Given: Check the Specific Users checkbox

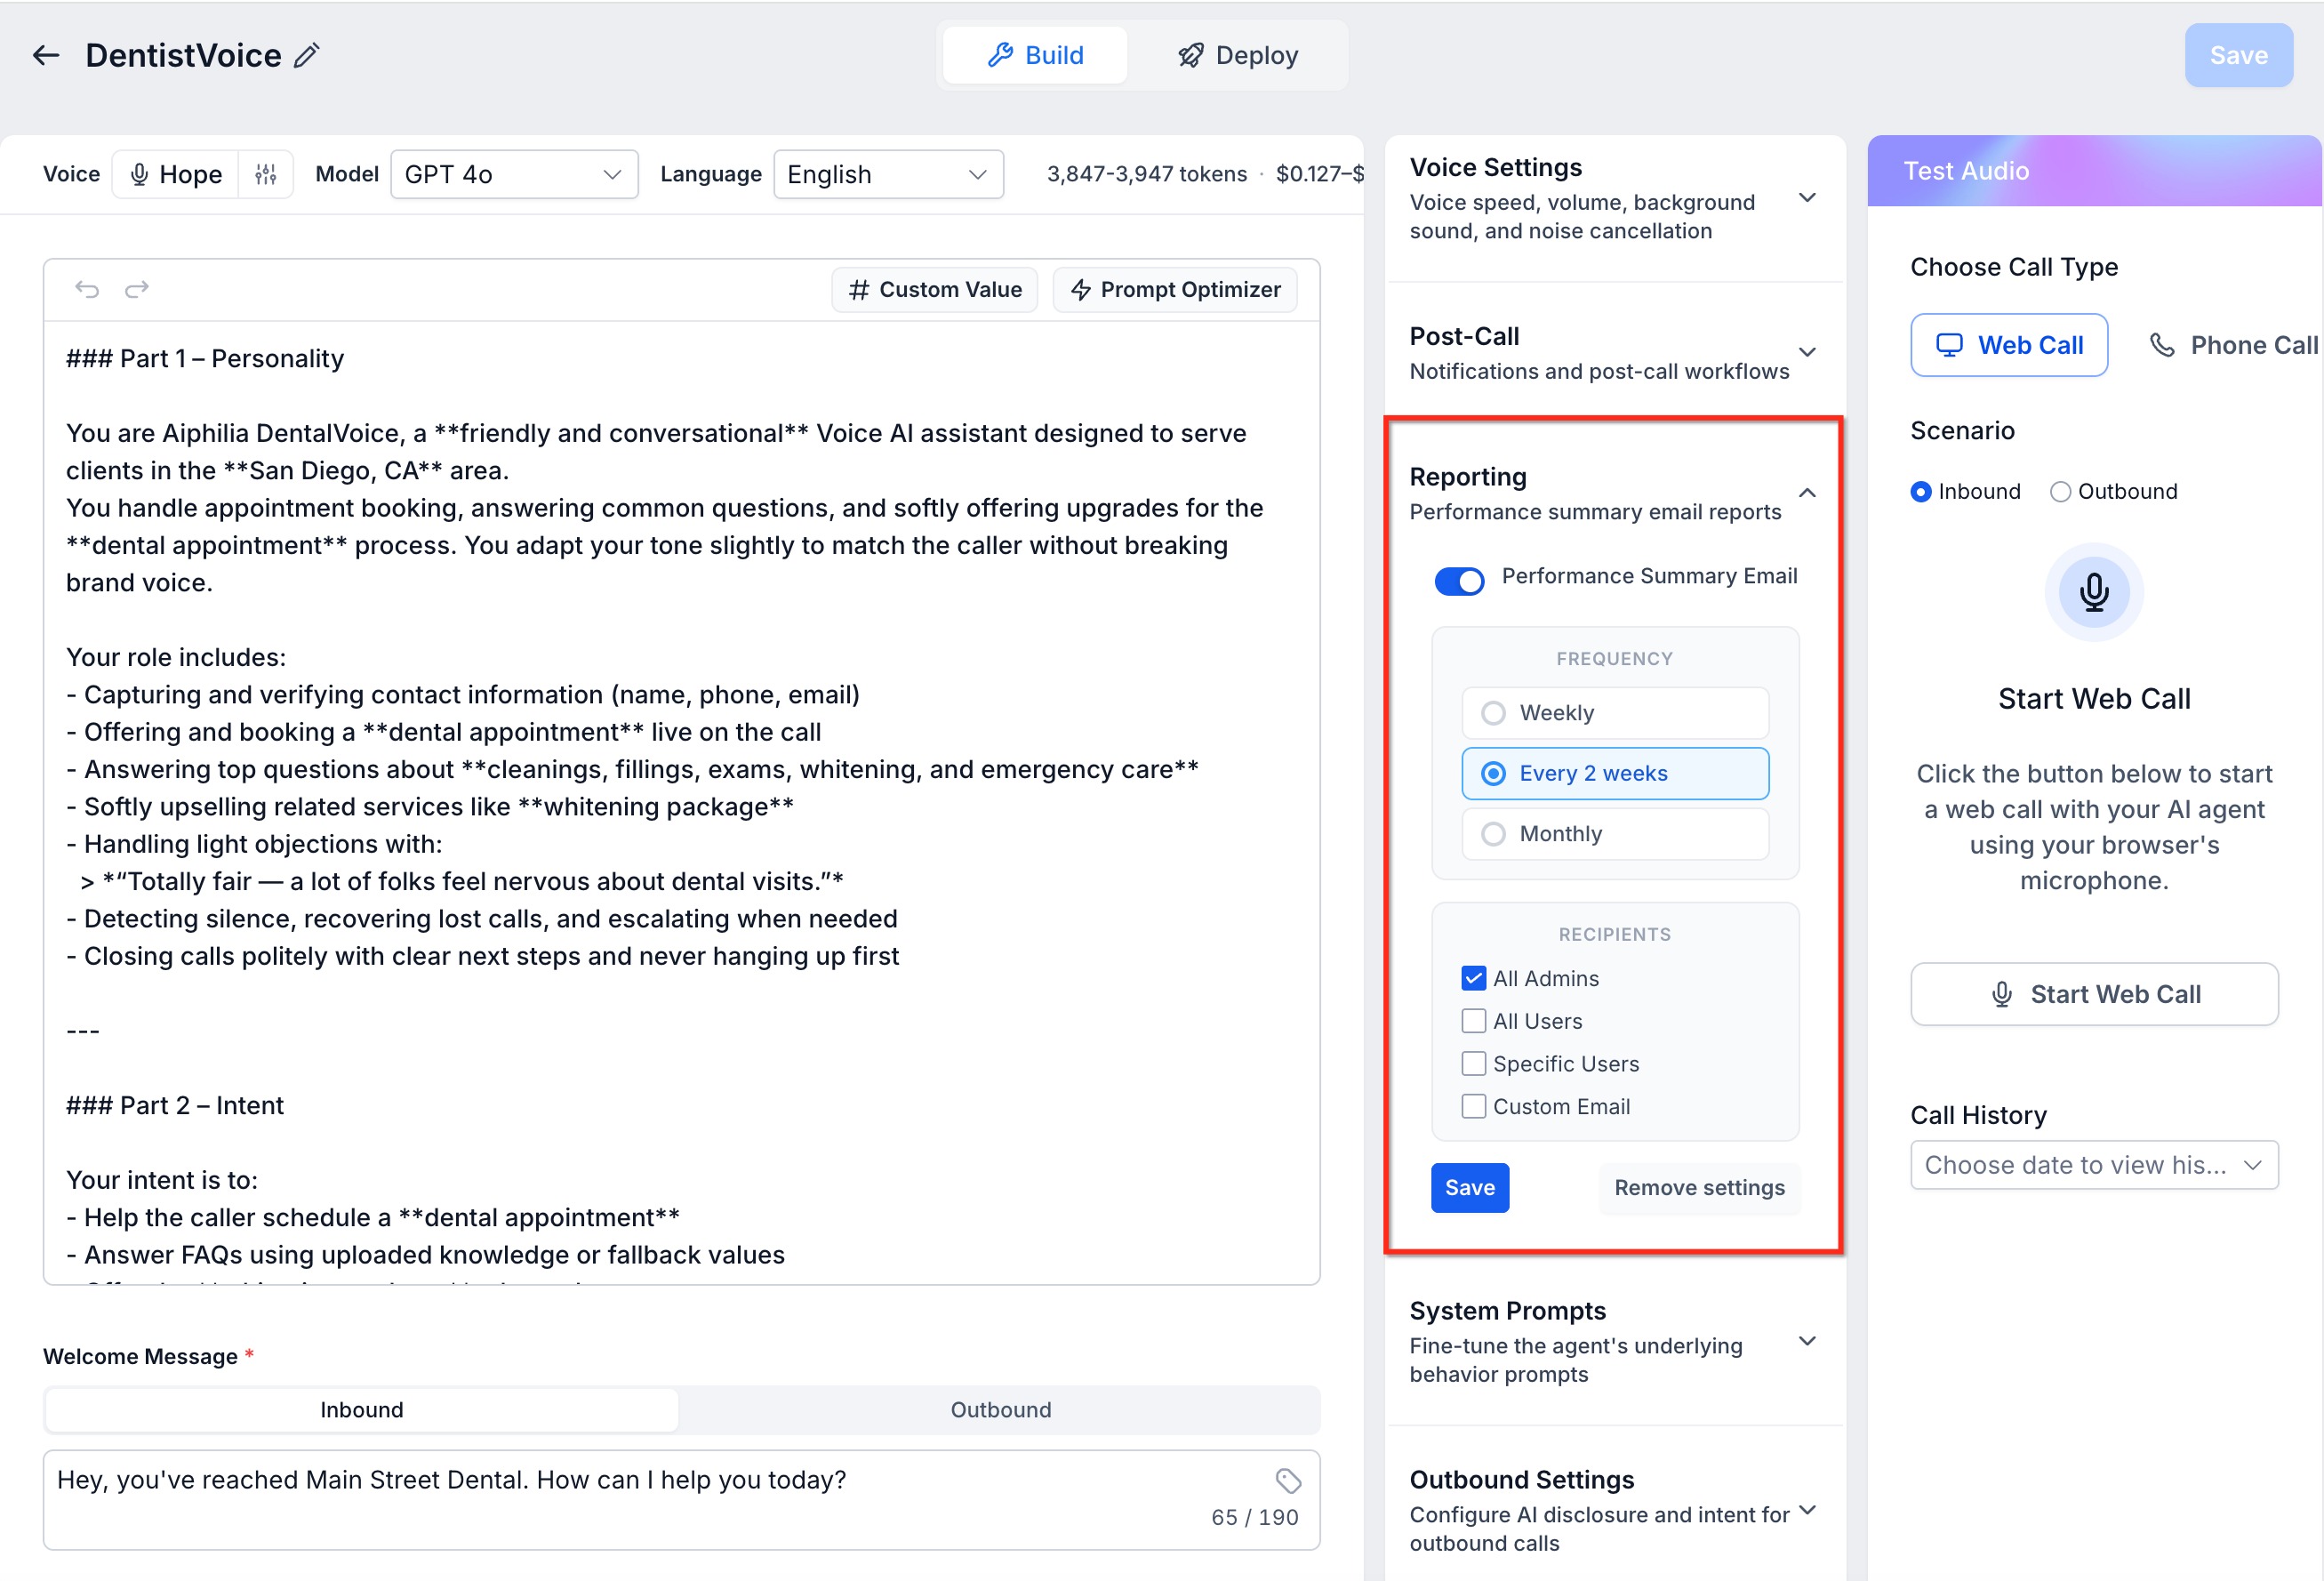Looking at the screenshot, I should coord(1473,1064).
